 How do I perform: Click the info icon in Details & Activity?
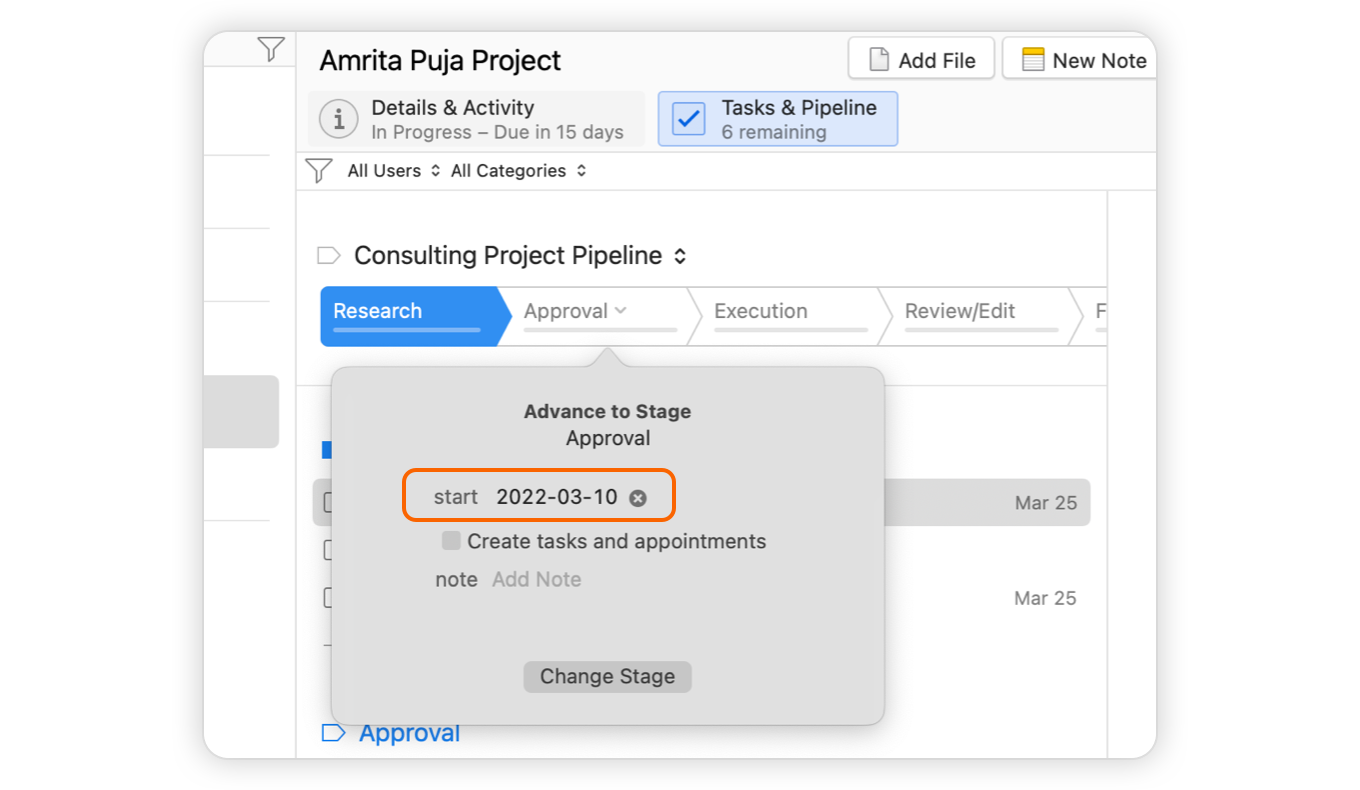(x=339, y=120)
